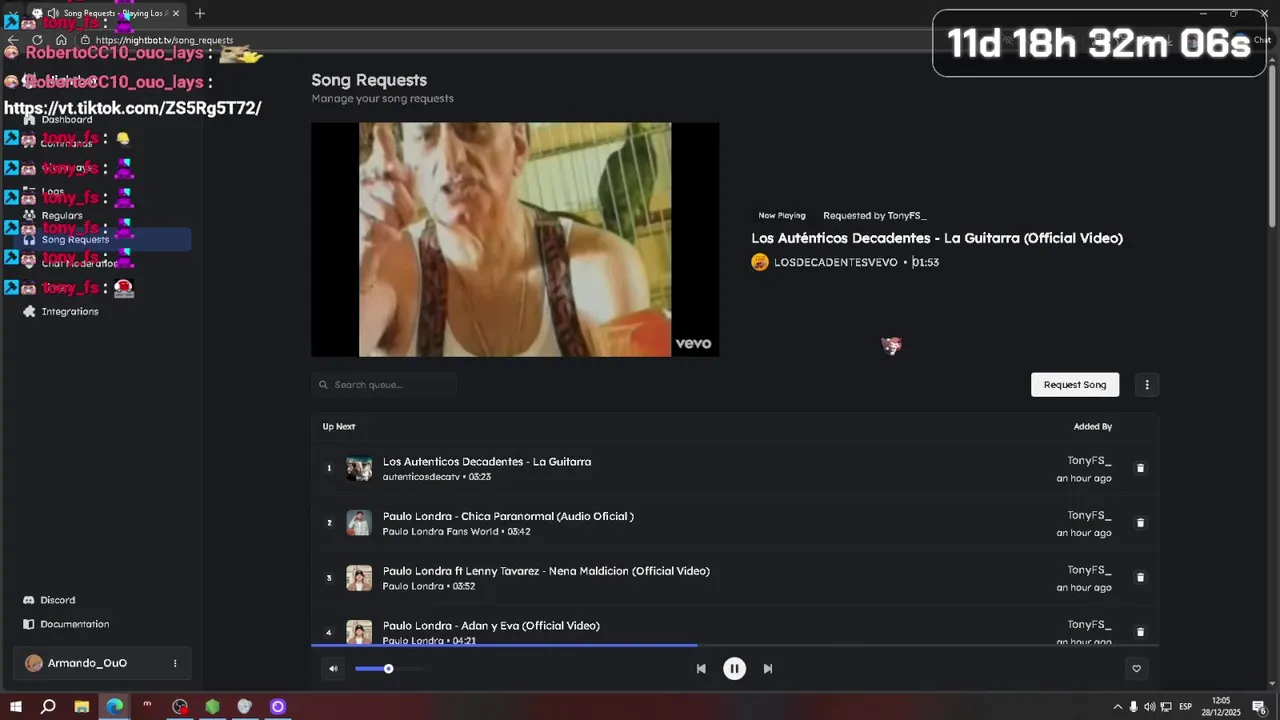Focus the Search queue input field
The image size is (1280, 720).
tap(384, 385)
